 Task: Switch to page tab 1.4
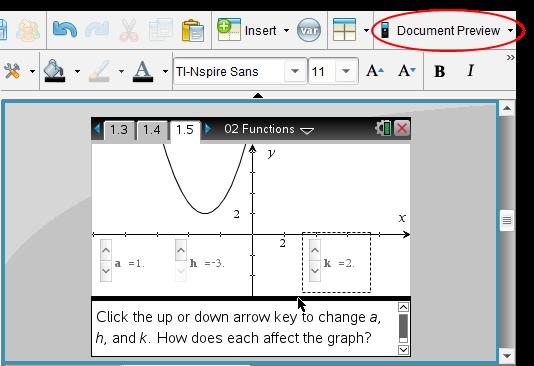point(152,130)
